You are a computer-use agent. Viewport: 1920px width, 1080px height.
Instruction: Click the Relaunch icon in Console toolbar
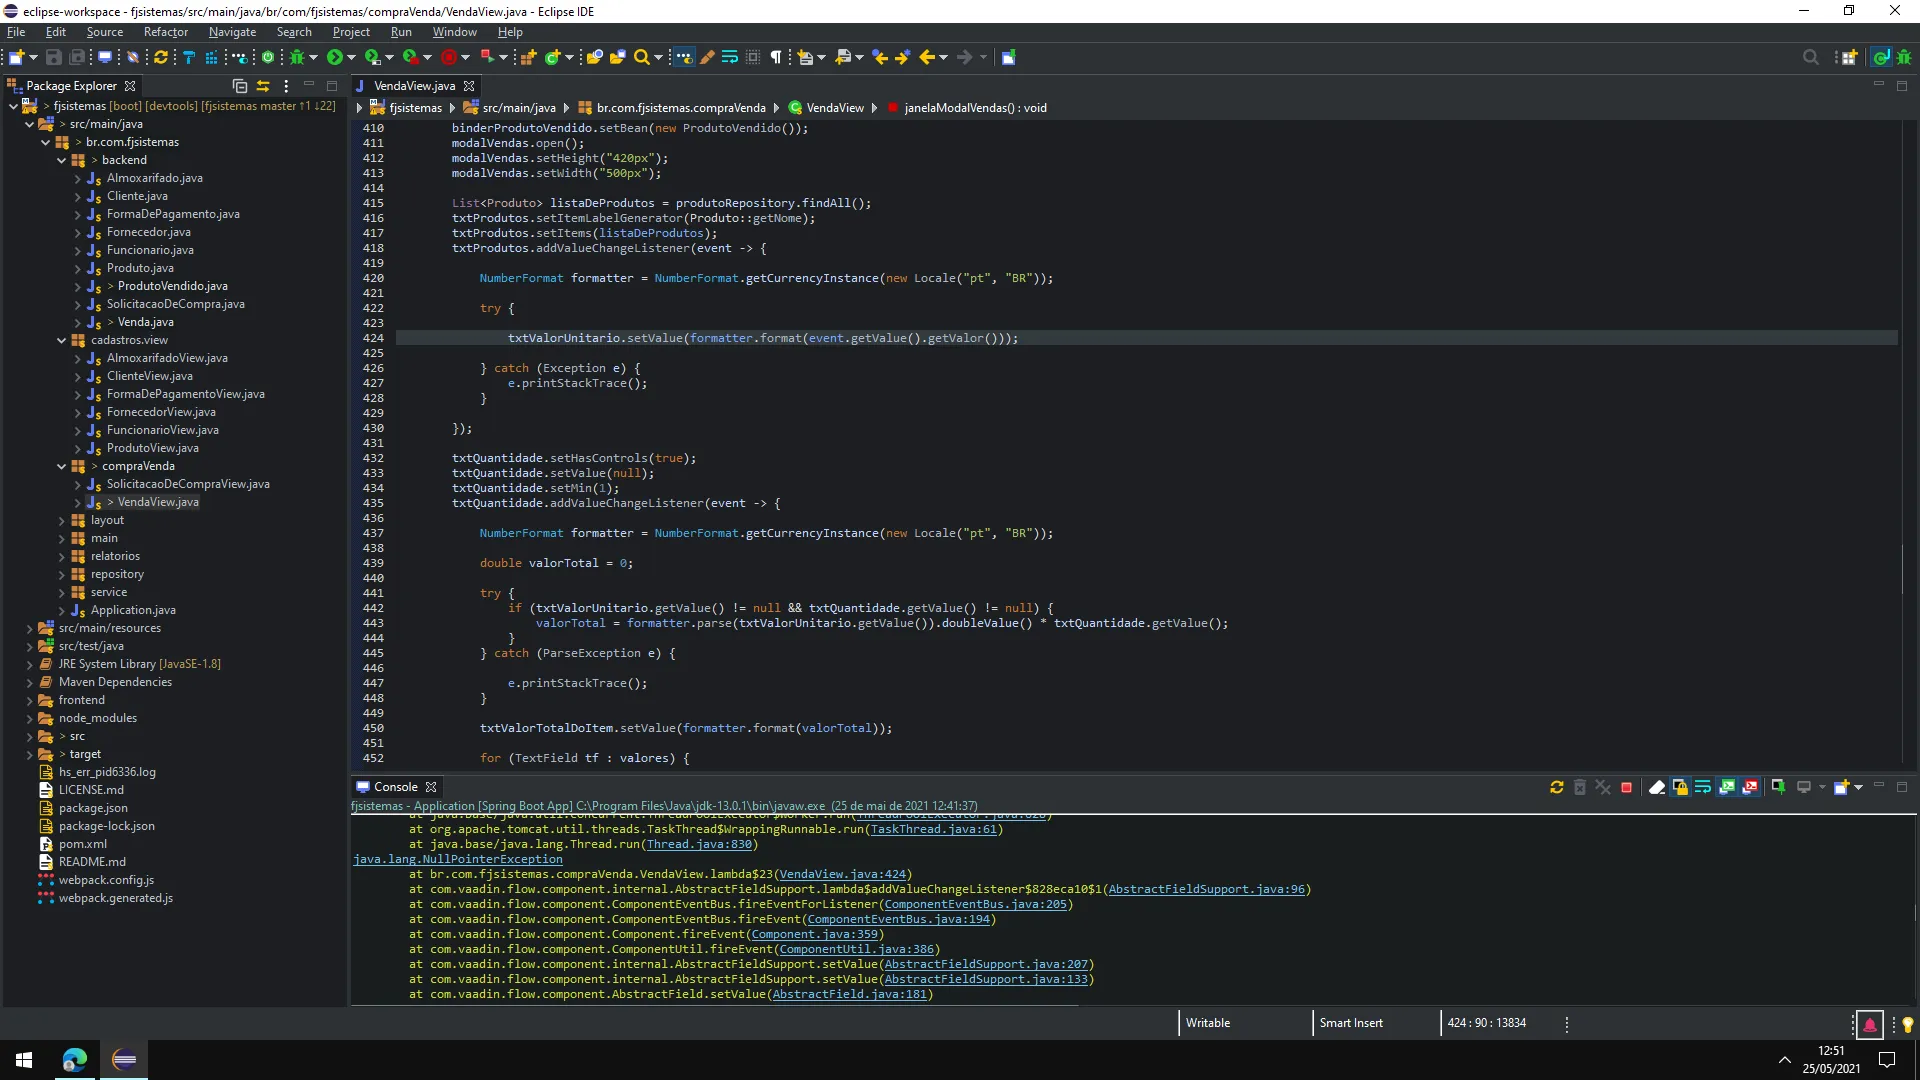tap(1556, 788)
